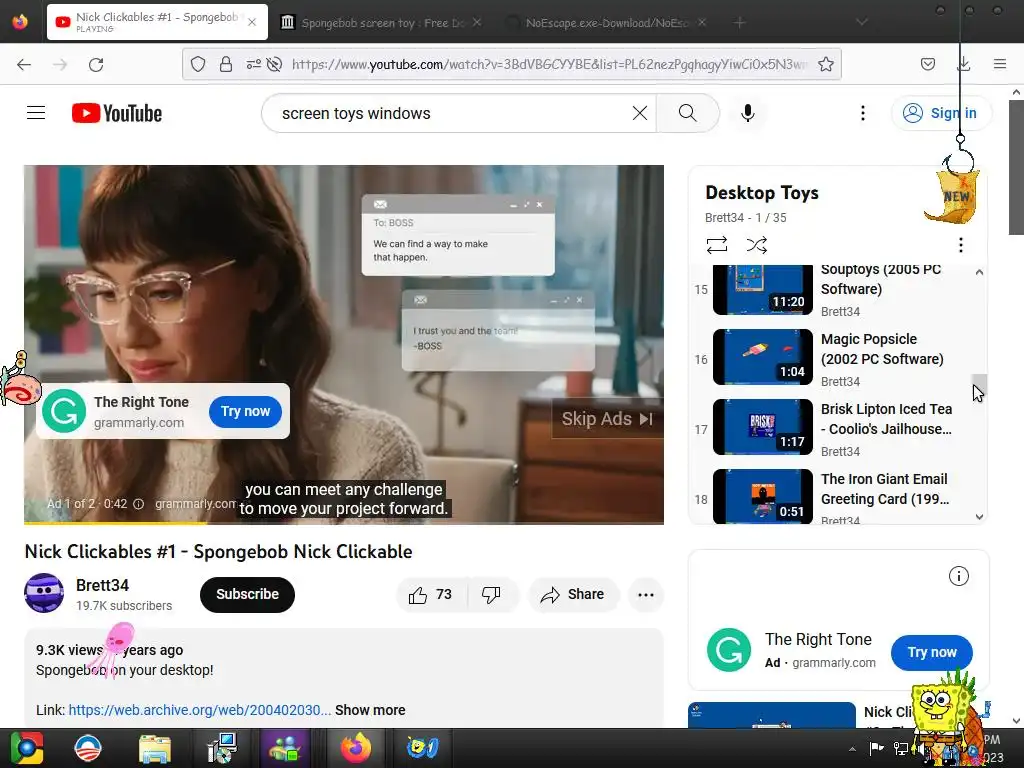Open Grammarly logo in sidebar ad
The width and height of the screenshot is (1024, 768).
click(x=729, y=650)
